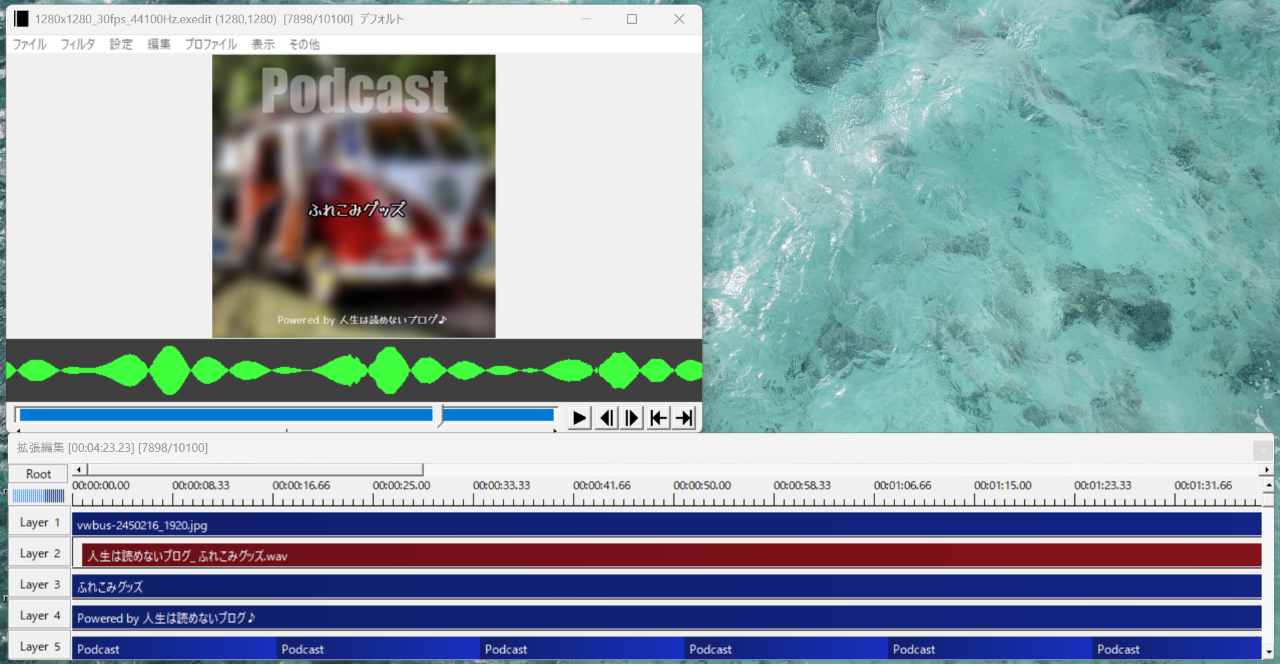Click the 00:00:00.00 ruler mark
The image size is (1280, 664).
coord(101,485)
